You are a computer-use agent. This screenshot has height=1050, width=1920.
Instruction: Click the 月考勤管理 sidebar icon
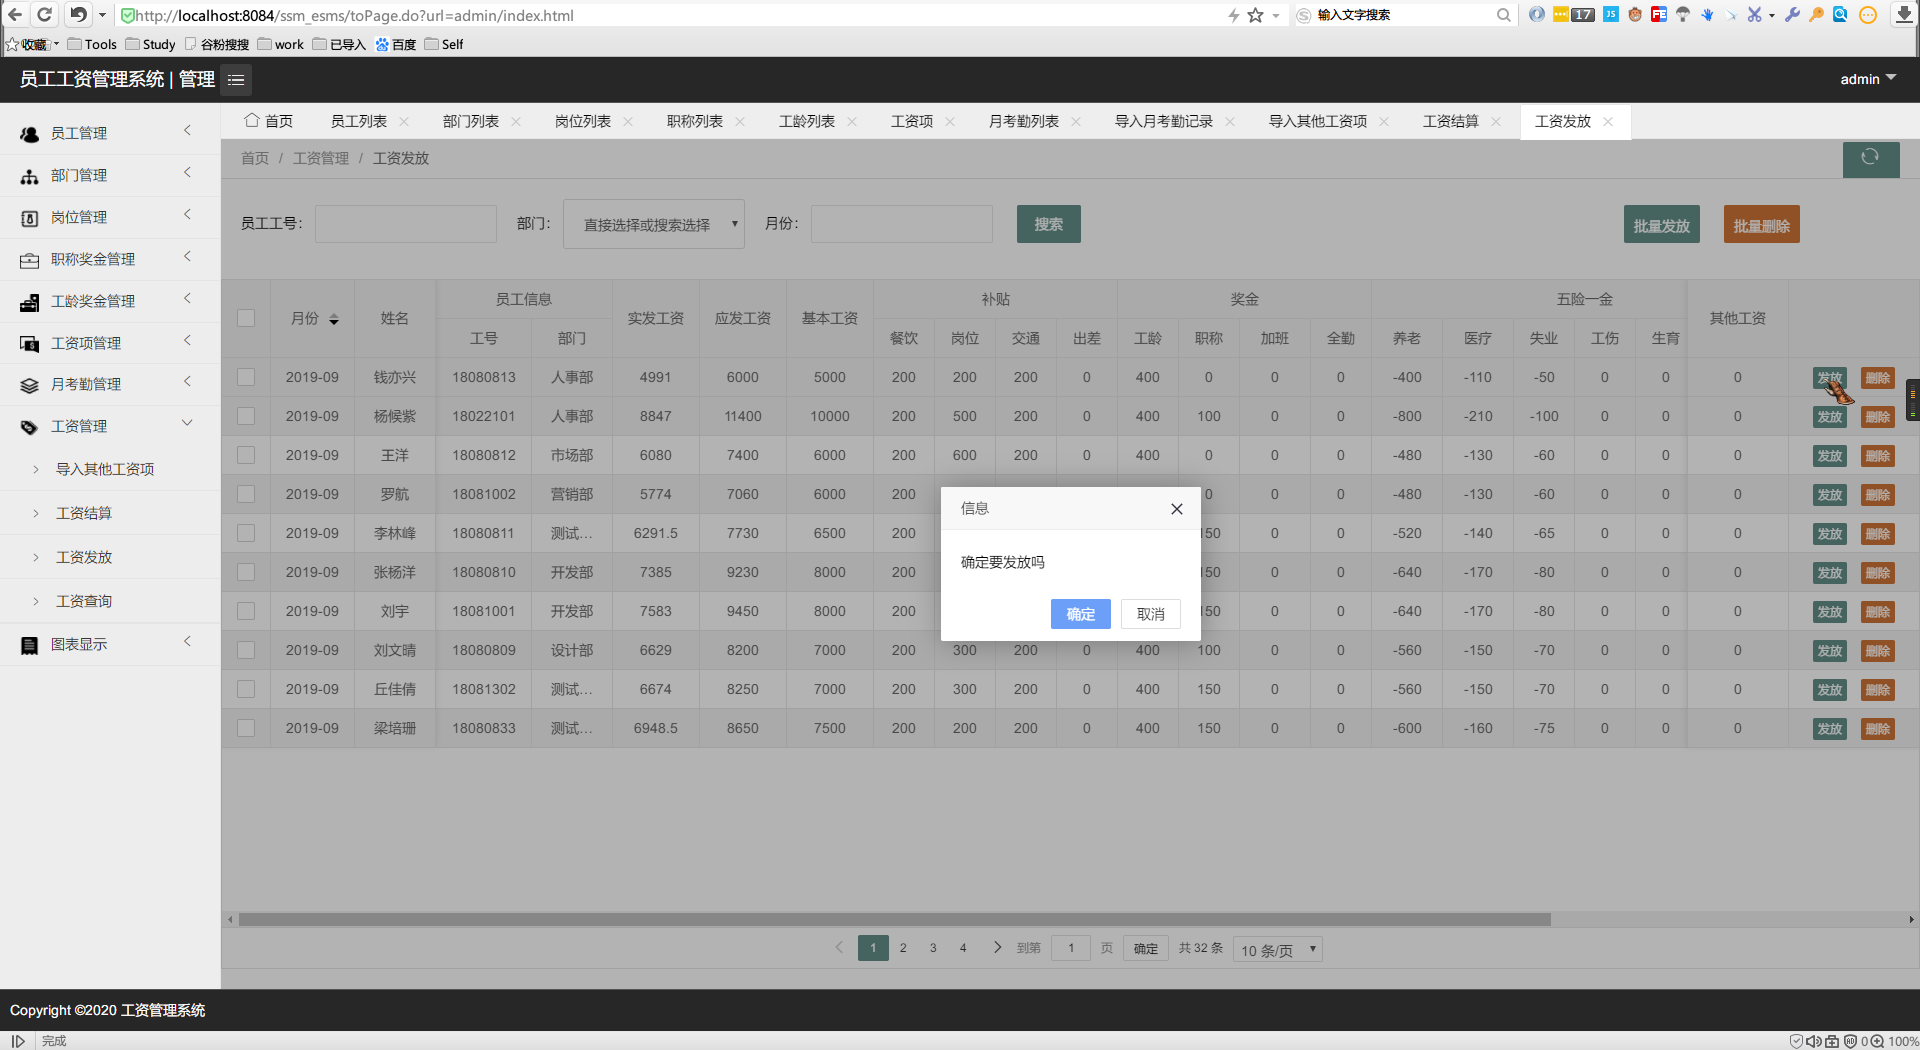30,385
